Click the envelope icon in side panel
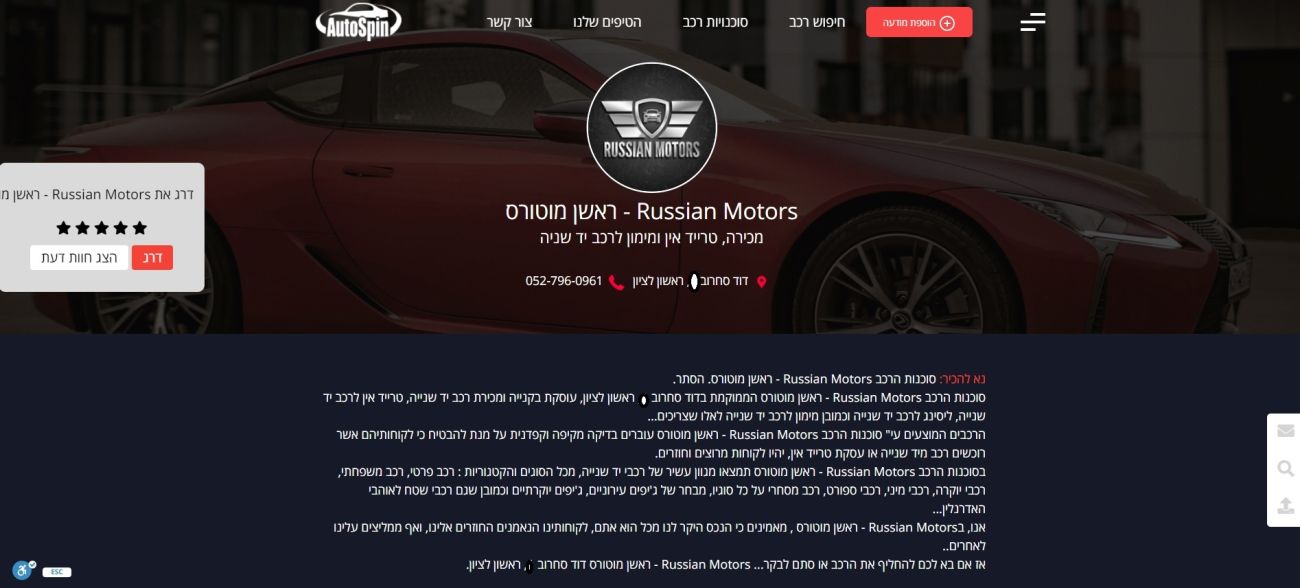Screen dimensions: 1300x588 pyautogui.click(x=1286, y=431)
